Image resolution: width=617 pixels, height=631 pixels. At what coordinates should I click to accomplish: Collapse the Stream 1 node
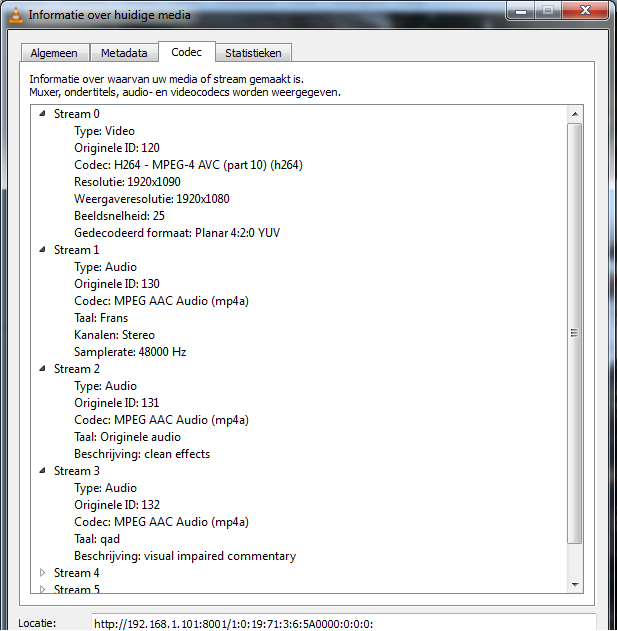point(42,250)
